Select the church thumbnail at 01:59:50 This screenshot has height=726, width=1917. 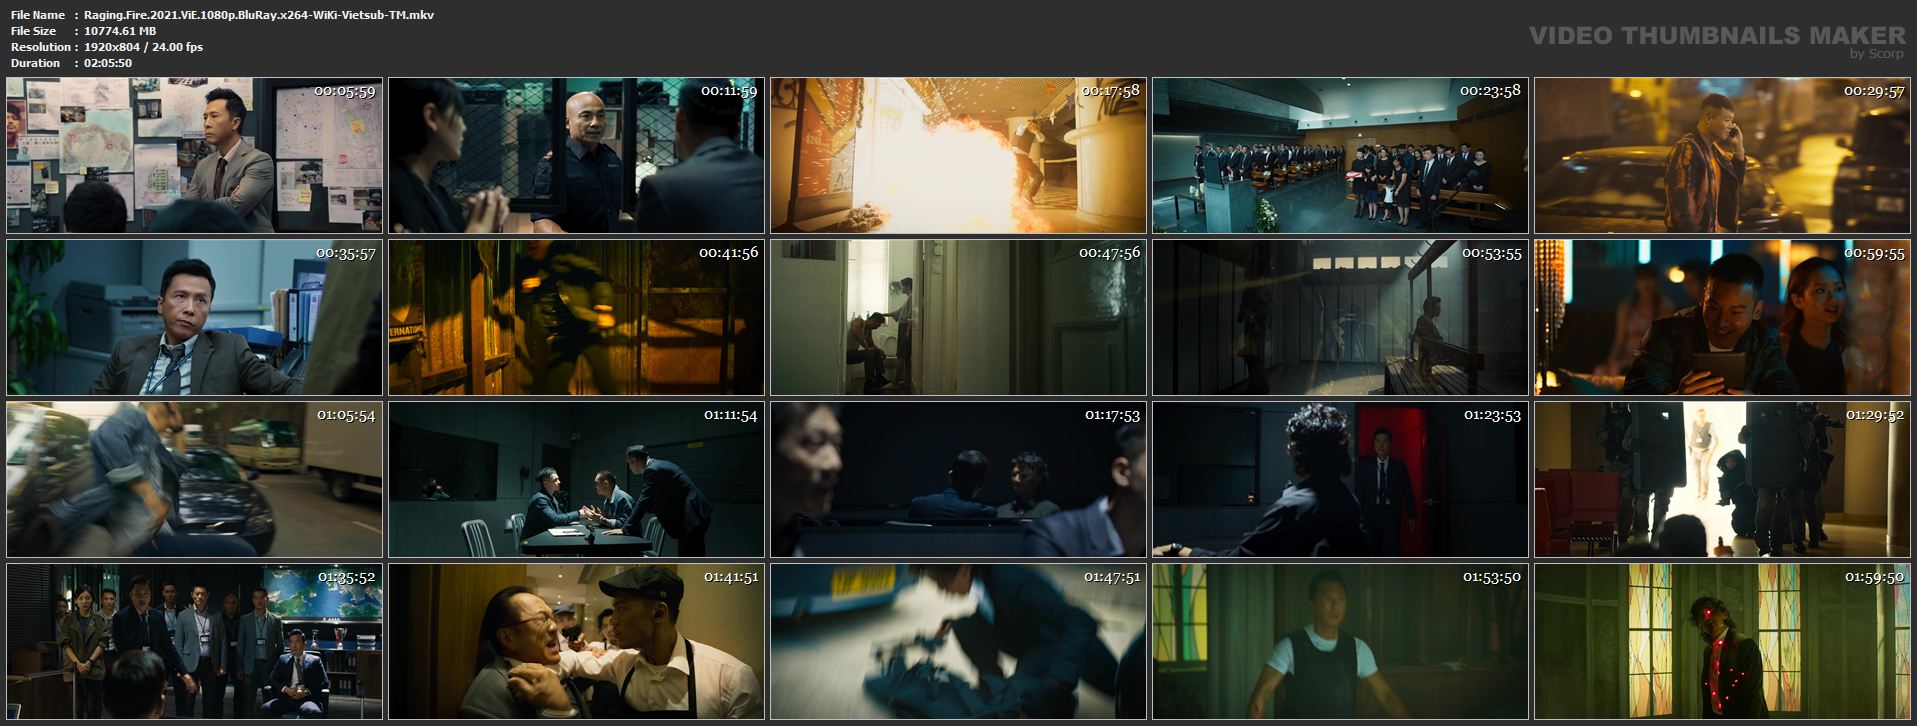tap(1722, 641)
